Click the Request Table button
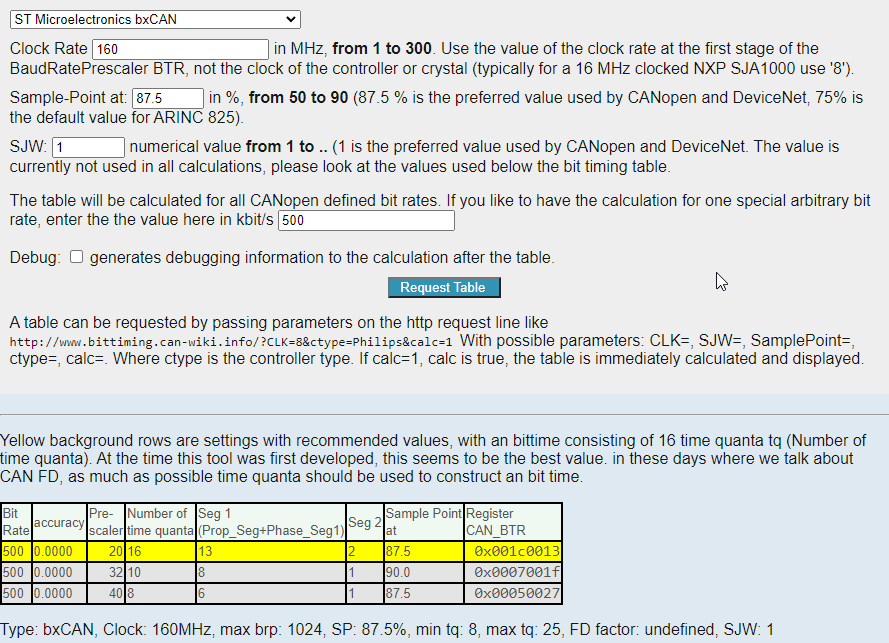Image resolution: width=889 pixels, height=643 pixels. coord(444,287)
